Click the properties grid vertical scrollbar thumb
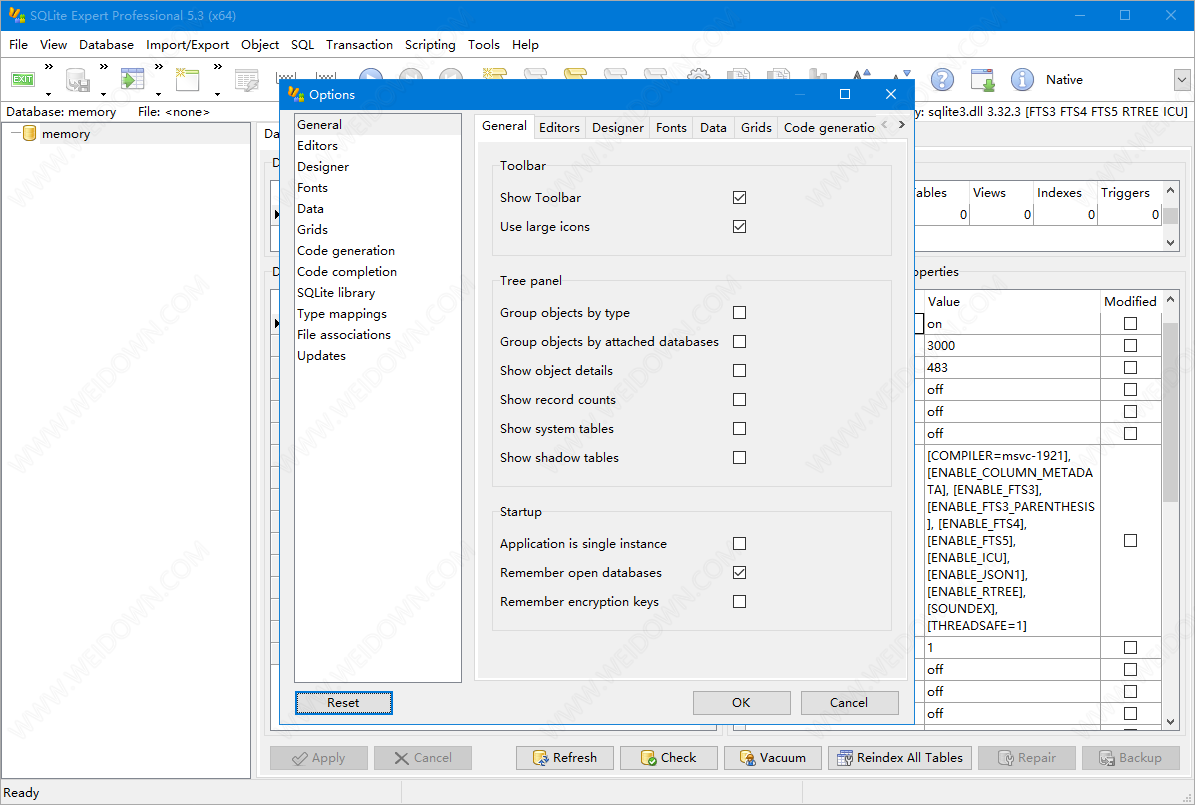 [1171, 412]
